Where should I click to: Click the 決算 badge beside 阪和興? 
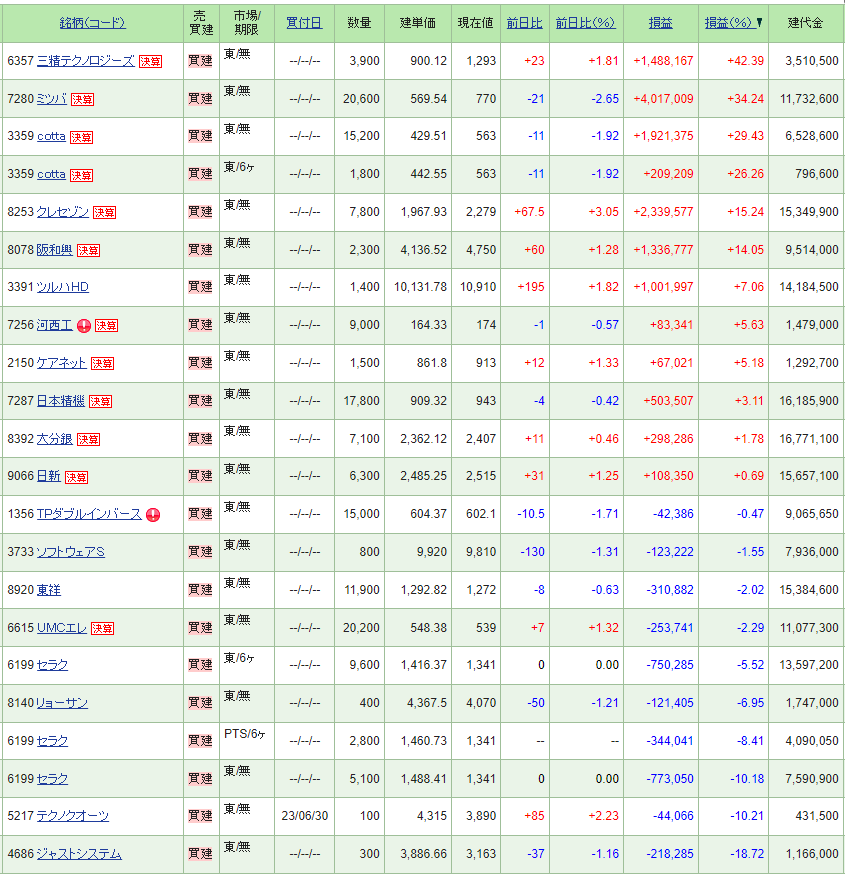pyautogui.click(x=88, y=250)
